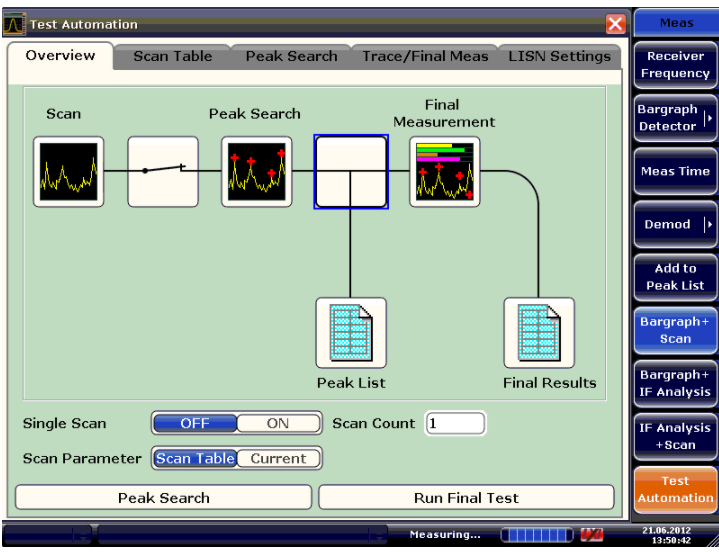
Task: Select the Bargraph+ IF Analysis softkey
Action: click(x=675, y=383)
